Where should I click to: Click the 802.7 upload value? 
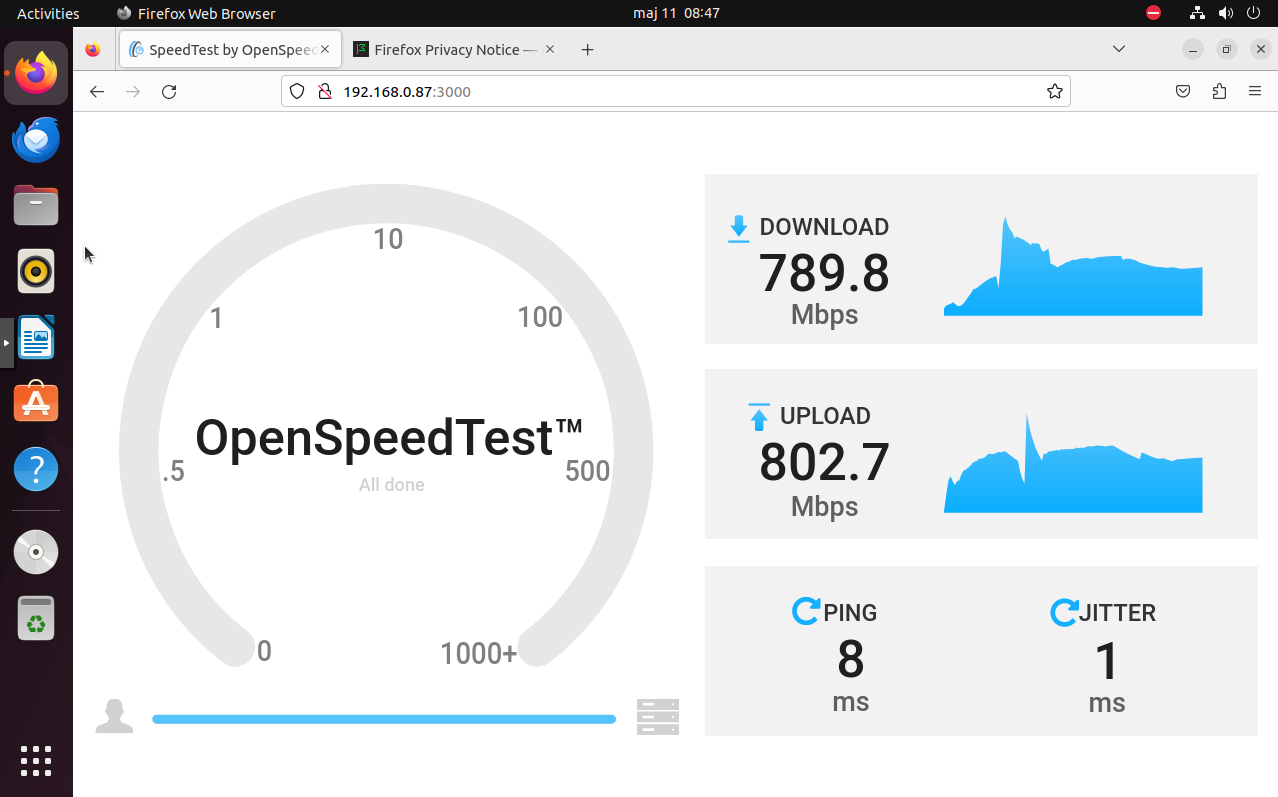point(824,462)
